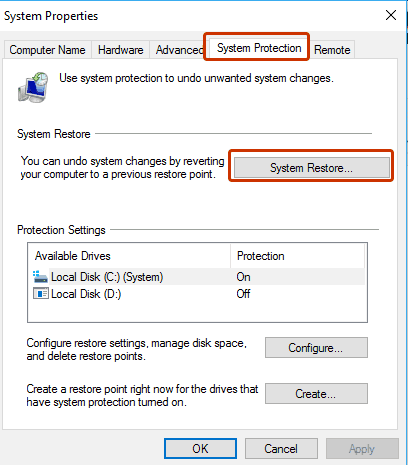Open Configure restore settings button

[x=316, y=348]
